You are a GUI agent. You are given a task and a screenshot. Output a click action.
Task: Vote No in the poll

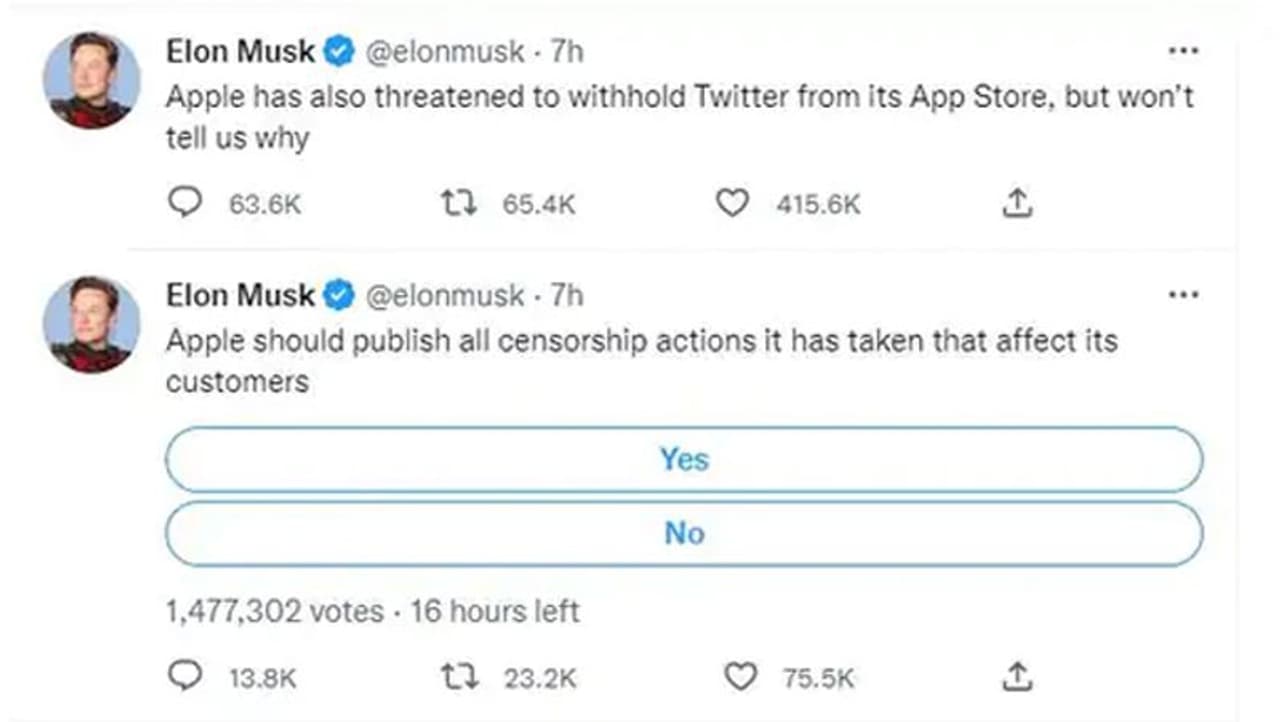tap(684, 534)
